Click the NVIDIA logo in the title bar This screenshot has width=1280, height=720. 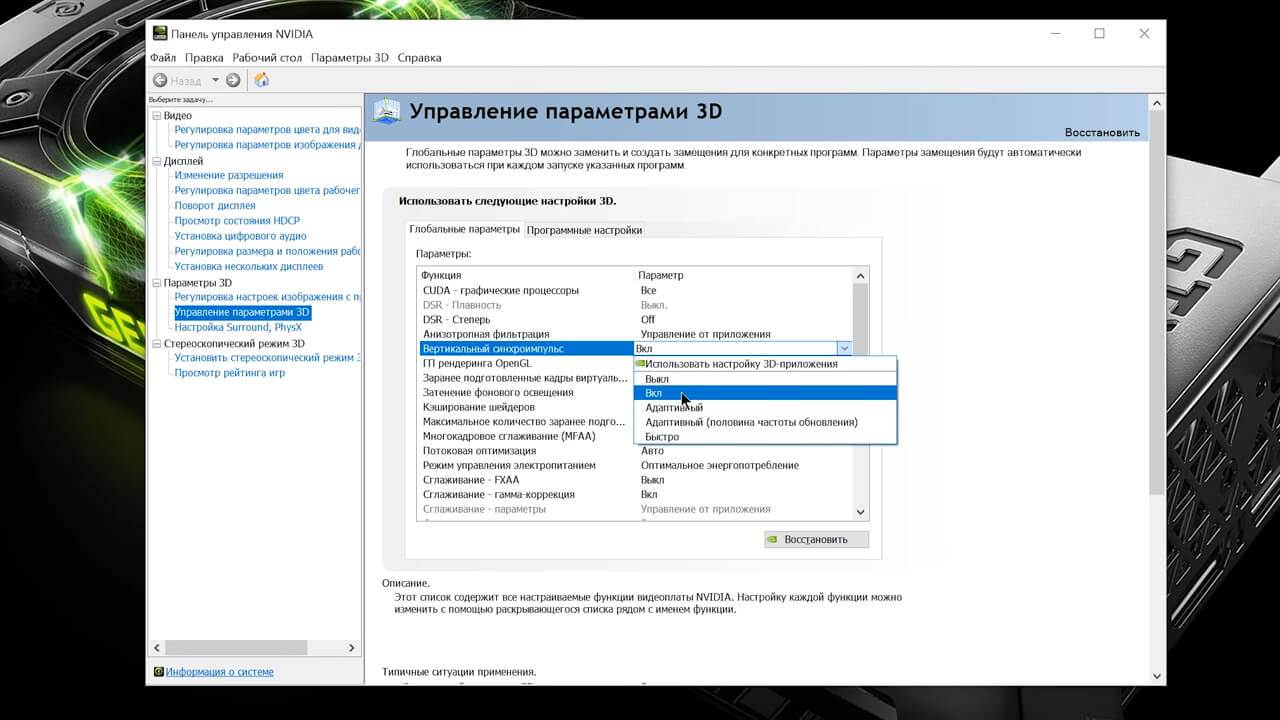(x=160, y=34)
